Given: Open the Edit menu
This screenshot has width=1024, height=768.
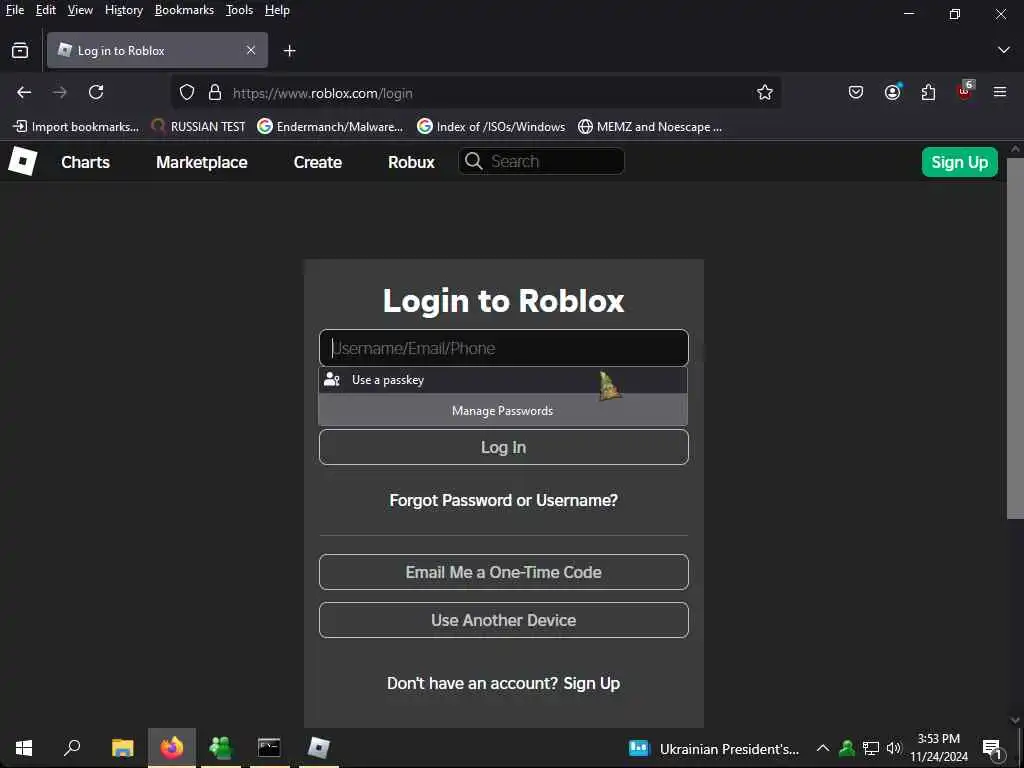Looking at the screenshot, I should tap(46, 10).
